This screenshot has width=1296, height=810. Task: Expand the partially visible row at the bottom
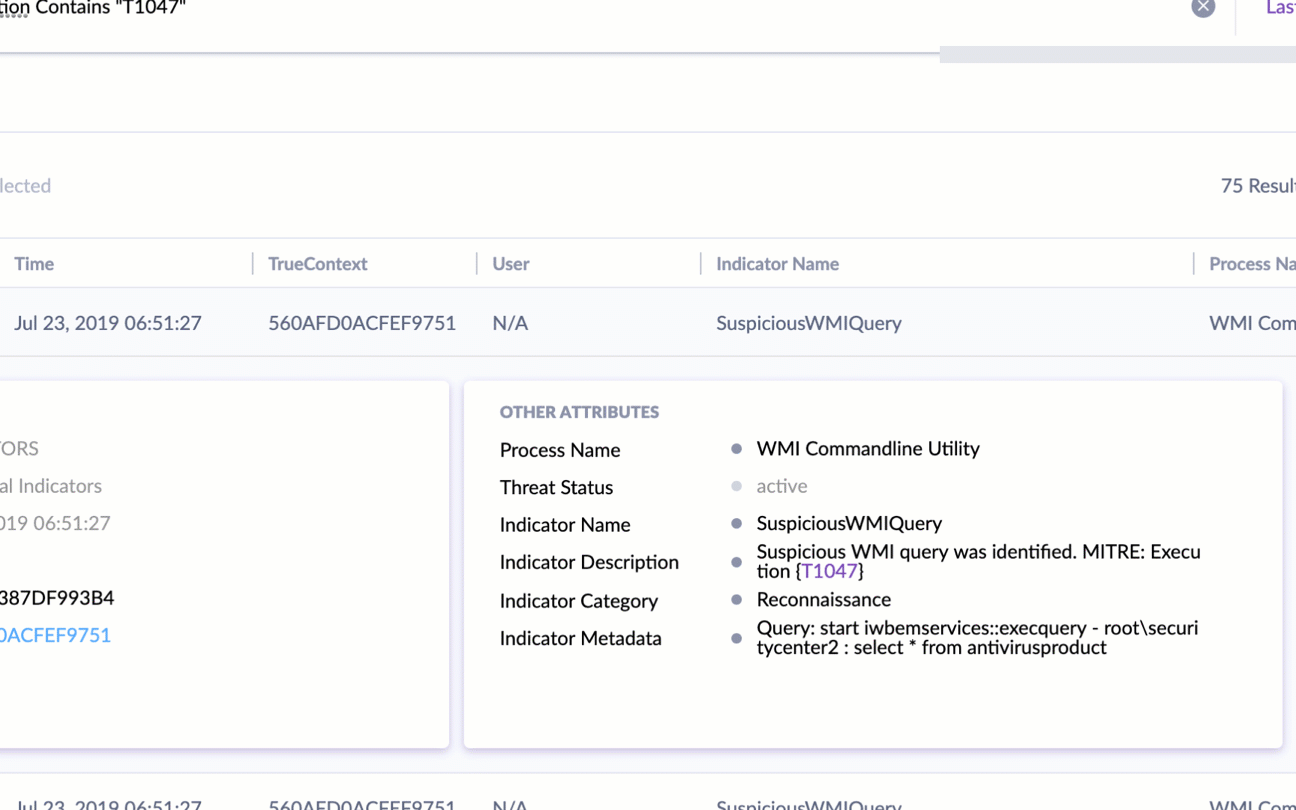[600, 802]
